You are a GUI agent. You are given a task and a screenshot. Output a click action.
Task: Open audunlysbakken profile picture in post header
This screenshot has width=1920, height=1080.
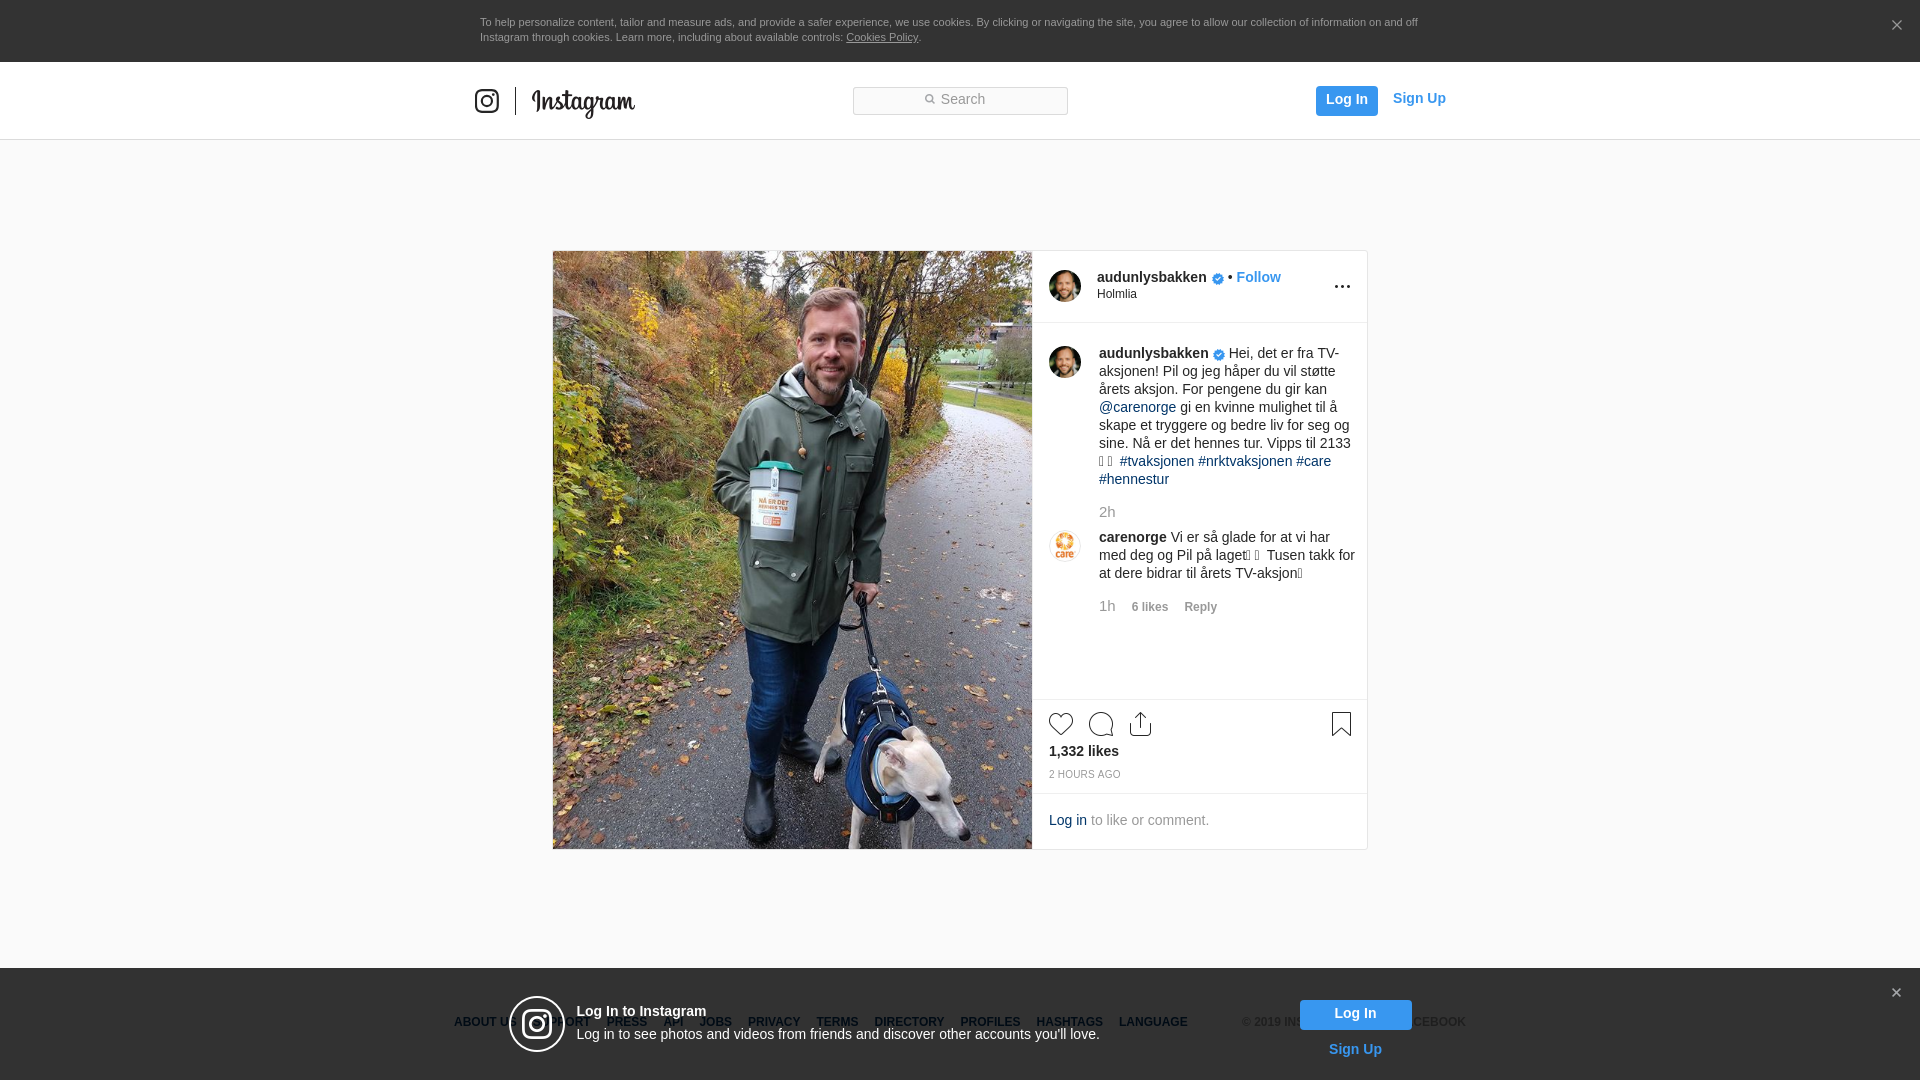tap(1065, 286)
